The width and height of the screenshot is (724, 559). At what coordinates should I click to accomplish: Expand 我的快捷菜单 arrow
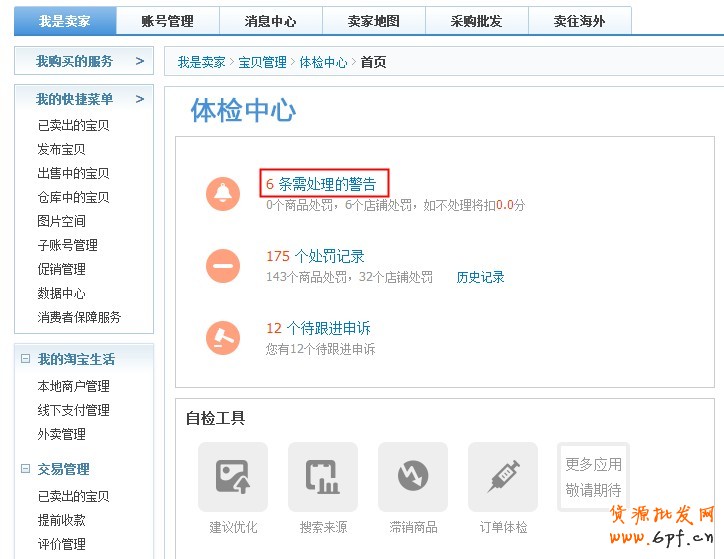click(x=139, y=99)
